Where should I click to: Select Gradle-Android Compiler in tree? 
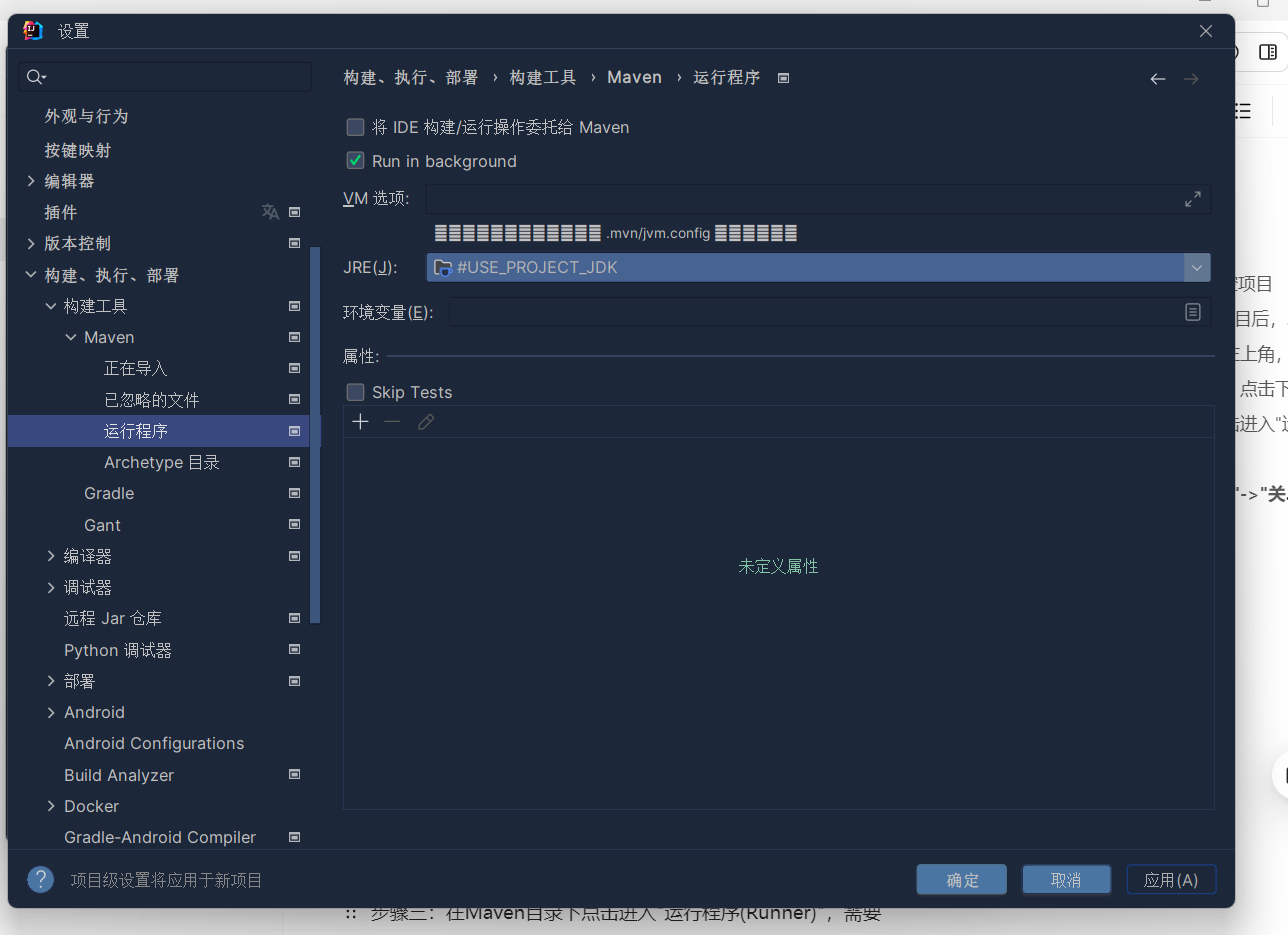click(160, 837)
